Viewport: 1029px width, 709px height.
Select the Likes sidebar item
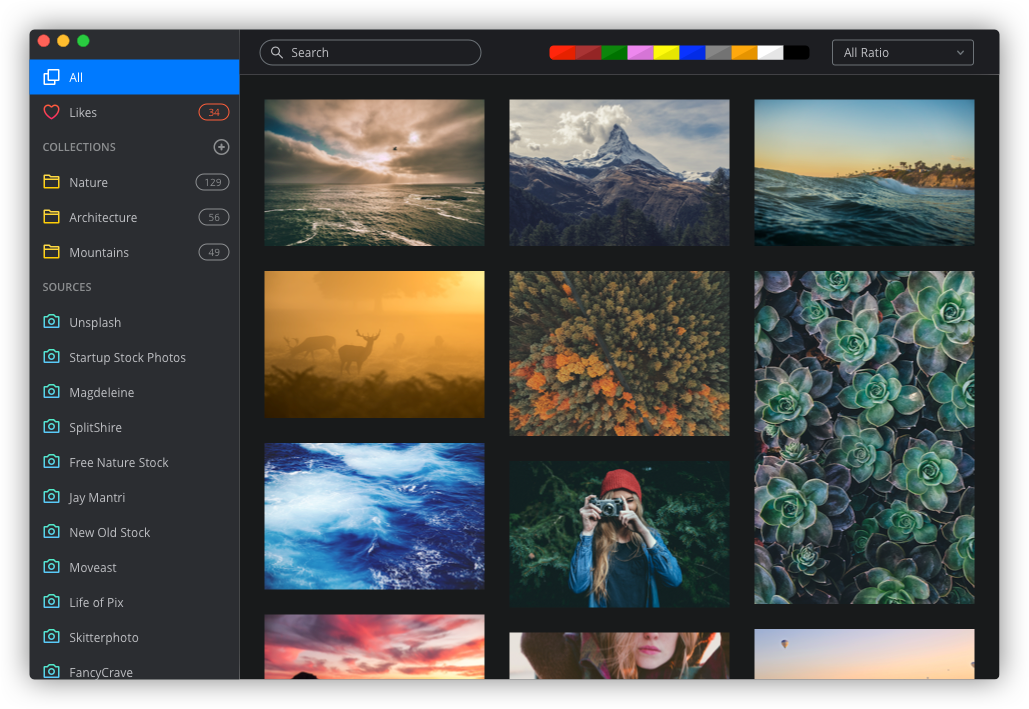click(83, 112)
